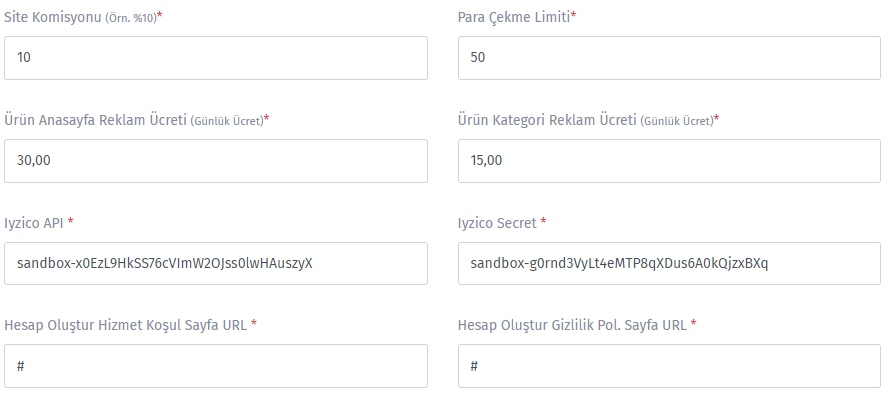
Task: Click the red asterisk next to Iyzico Secret
Action: (x=543, y=221)
